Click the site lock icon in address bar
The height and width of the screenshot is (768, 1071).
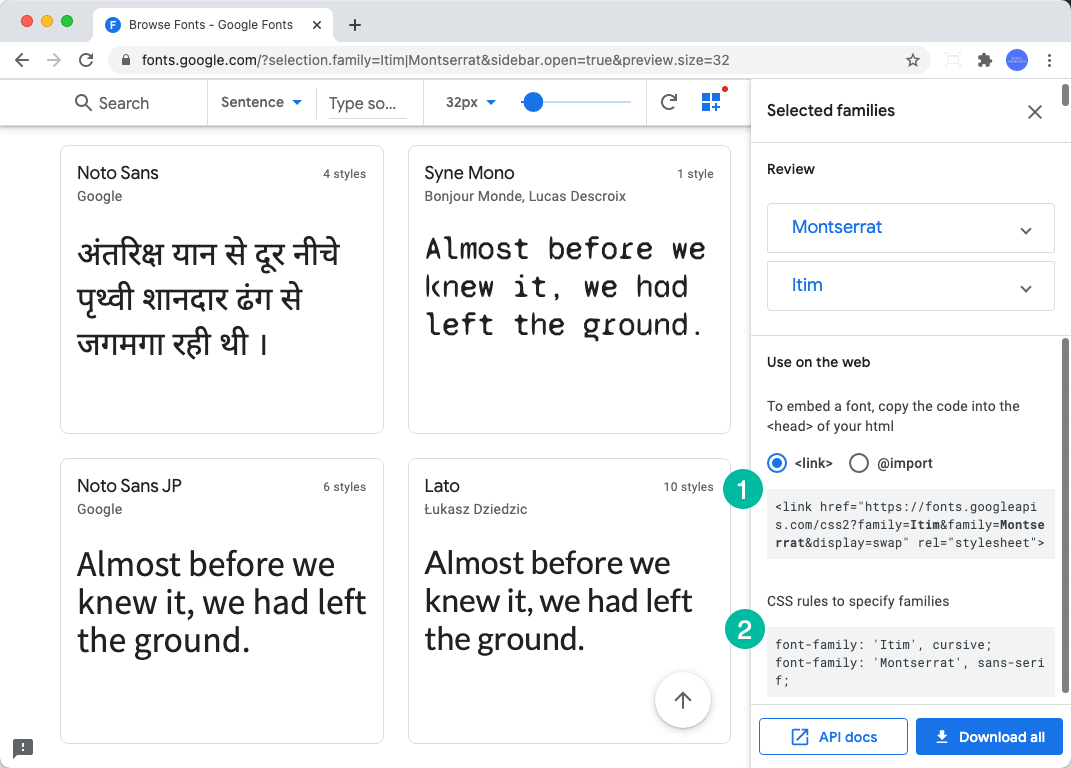tap(126, 60)
